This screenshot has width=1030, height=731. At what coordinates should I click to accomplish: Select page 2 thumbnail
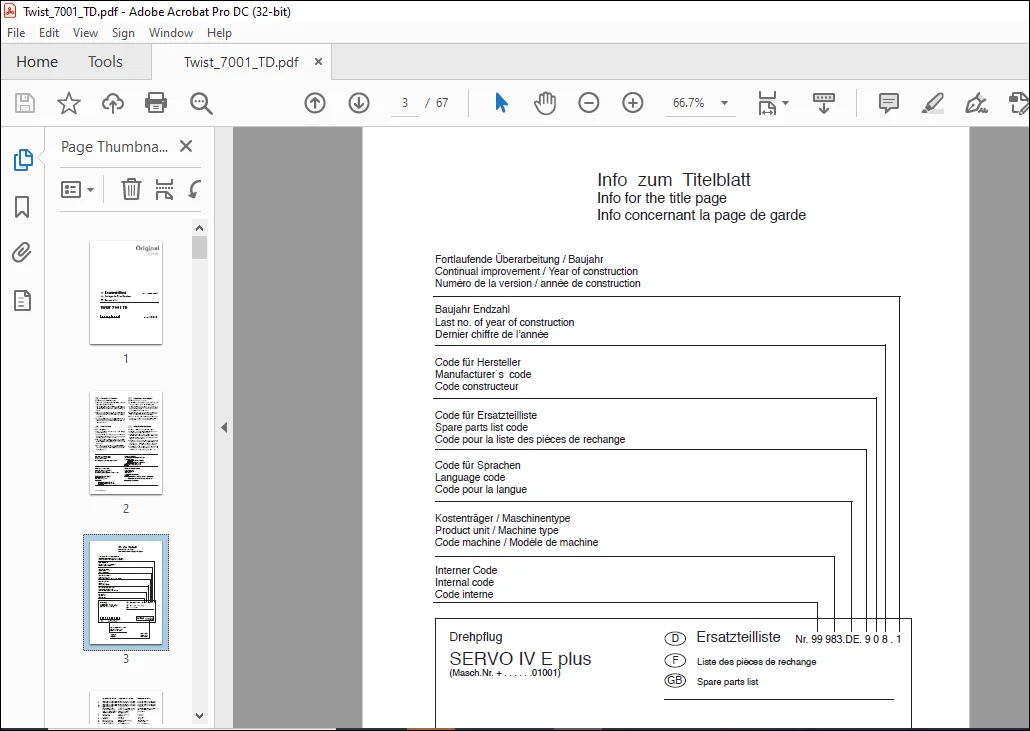click(126, 443)
